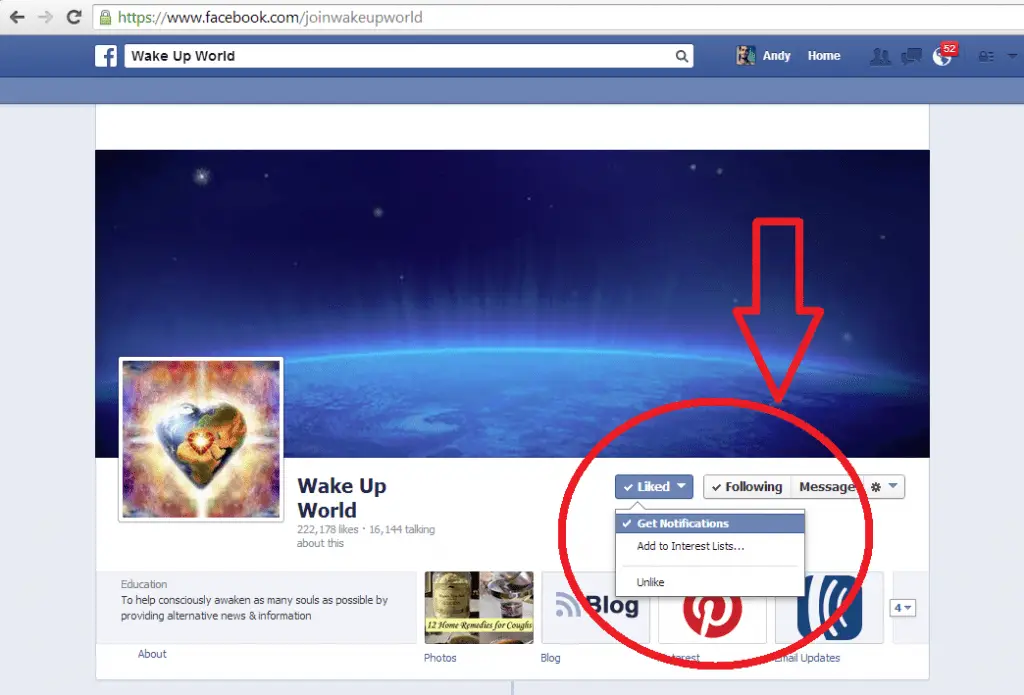1024x695 pixels.
Task: Click the Message button
Action: pyautogui.click(x=825, y=487)
